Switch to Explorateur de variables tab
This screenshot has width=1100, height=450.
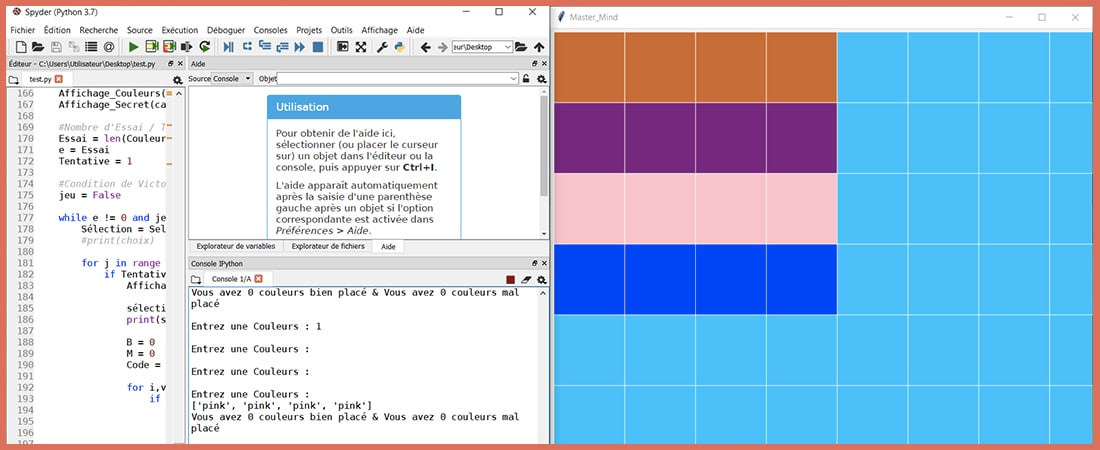235,246
